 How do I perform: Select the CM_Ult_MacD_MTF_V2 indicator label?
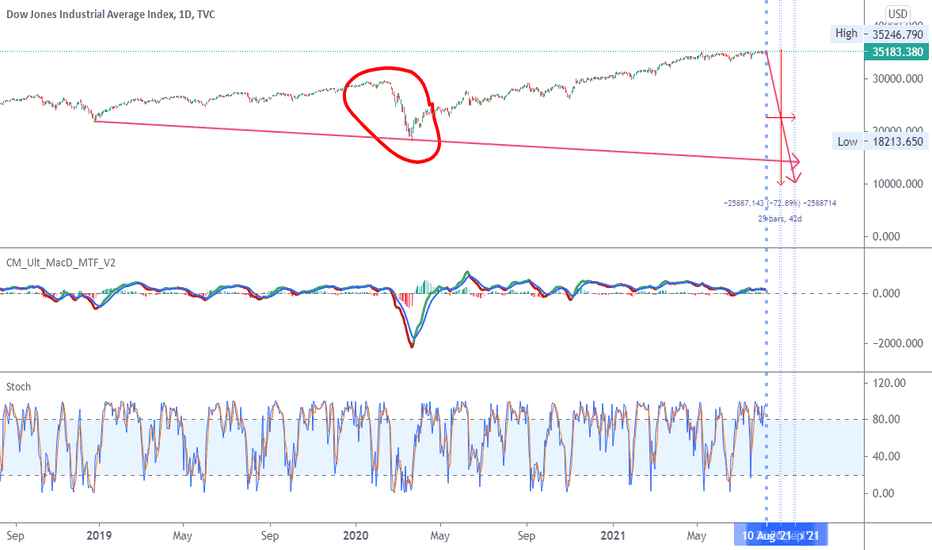click(x=61, y=262)
